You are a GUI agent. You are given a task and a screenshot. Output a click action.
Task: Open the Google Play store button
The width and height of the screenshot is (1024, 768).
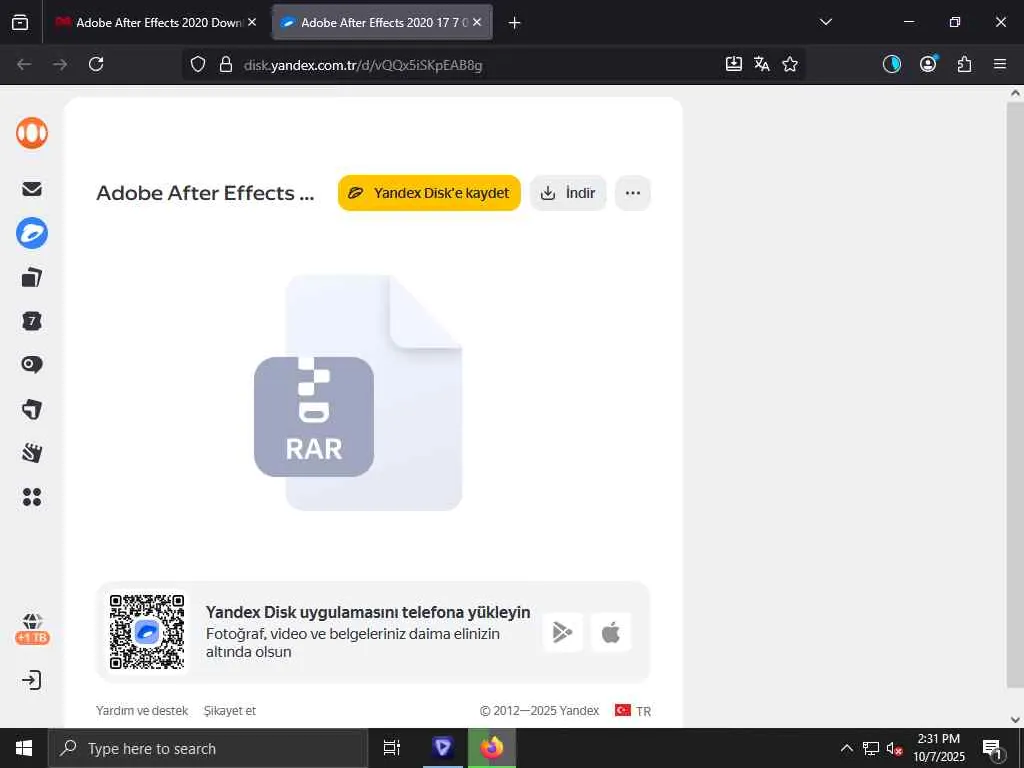pyautogui.click(x=562, y=632)
